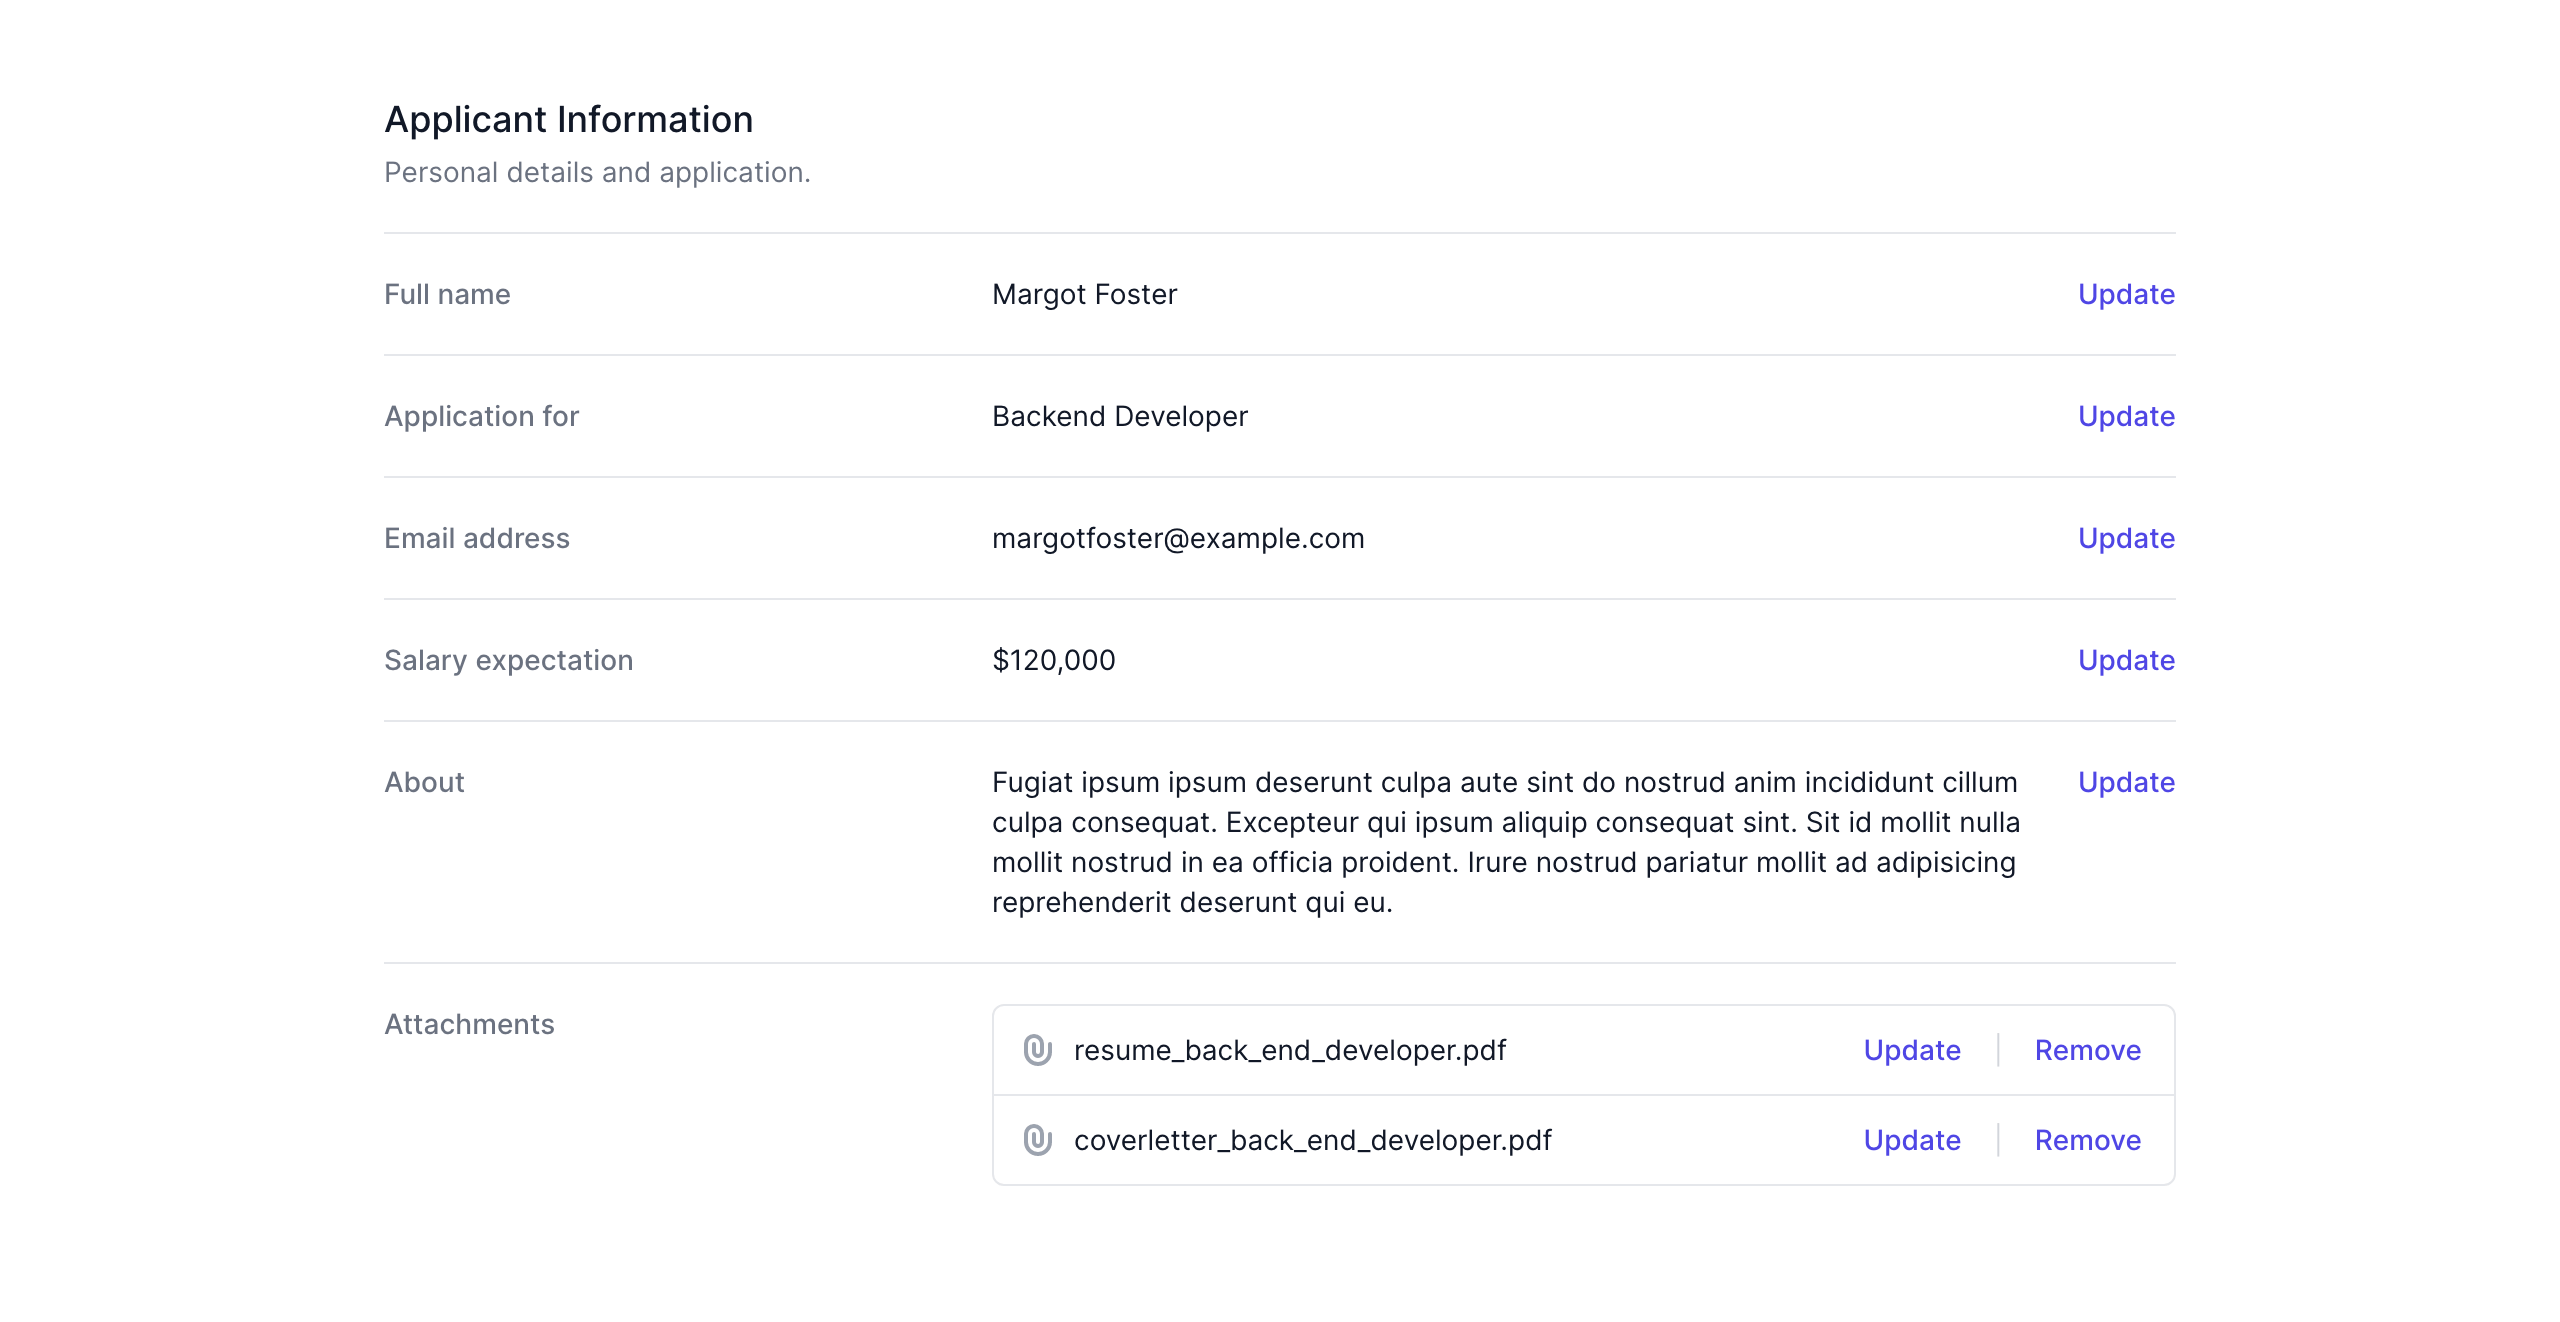Click the $120,000 salary value
Image resolution: width=2560 pixels, height=1322 pixels.
pyautogui.click(x=1053, y=660)
